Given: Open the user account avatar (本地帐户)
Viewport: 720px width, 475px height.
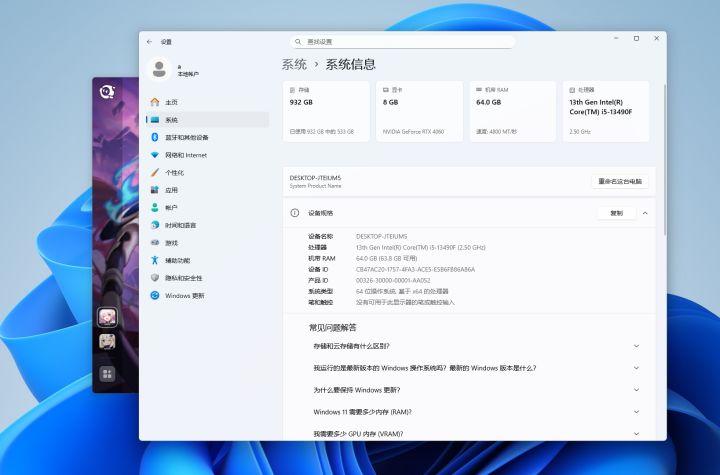Looking at the screenshot, I should 159,69.
